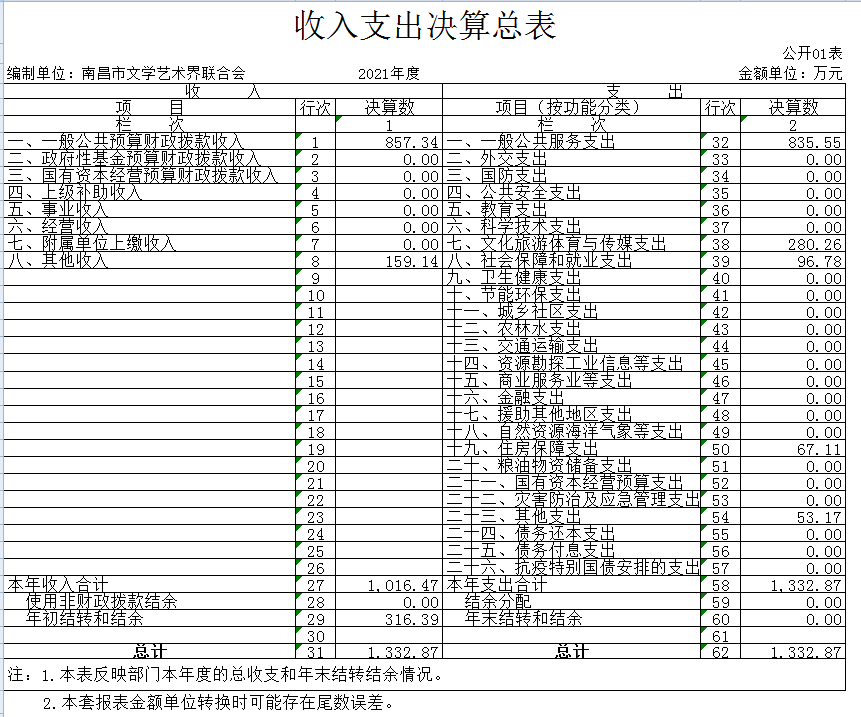Select 十五、商业服务业等支出 cell
The height and width of the screenshot is (717, 861).
tap(572, 380)
